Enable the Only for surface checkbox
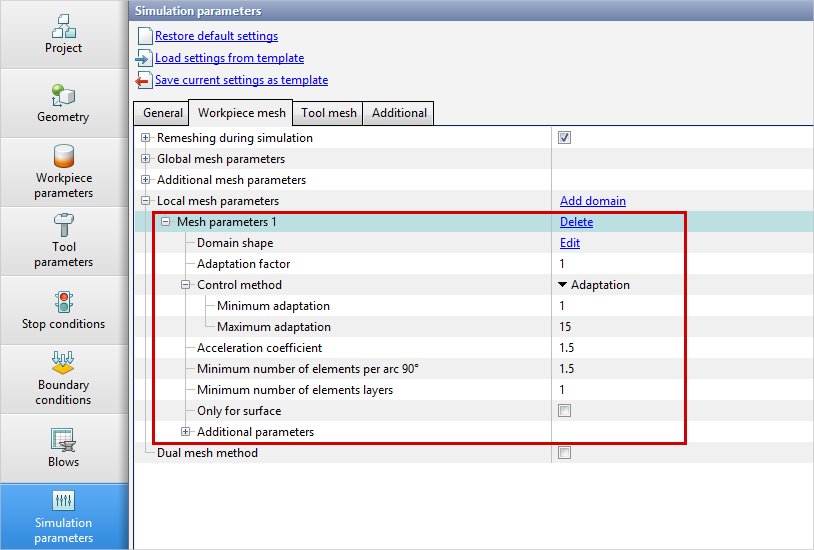814x550 pixels. pyautogui.click(x=564, y=411)
